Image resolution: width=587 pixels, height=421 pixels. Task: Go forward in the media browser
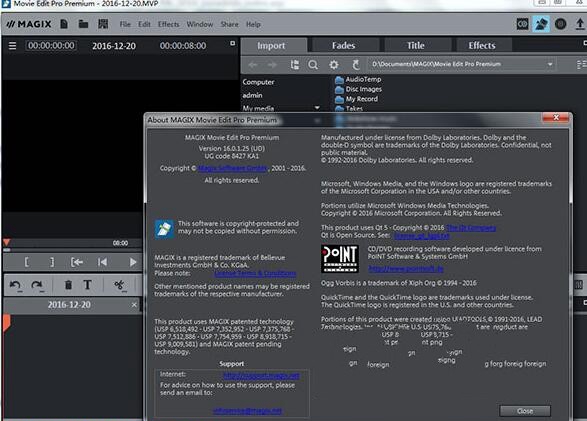click(272, 65)
